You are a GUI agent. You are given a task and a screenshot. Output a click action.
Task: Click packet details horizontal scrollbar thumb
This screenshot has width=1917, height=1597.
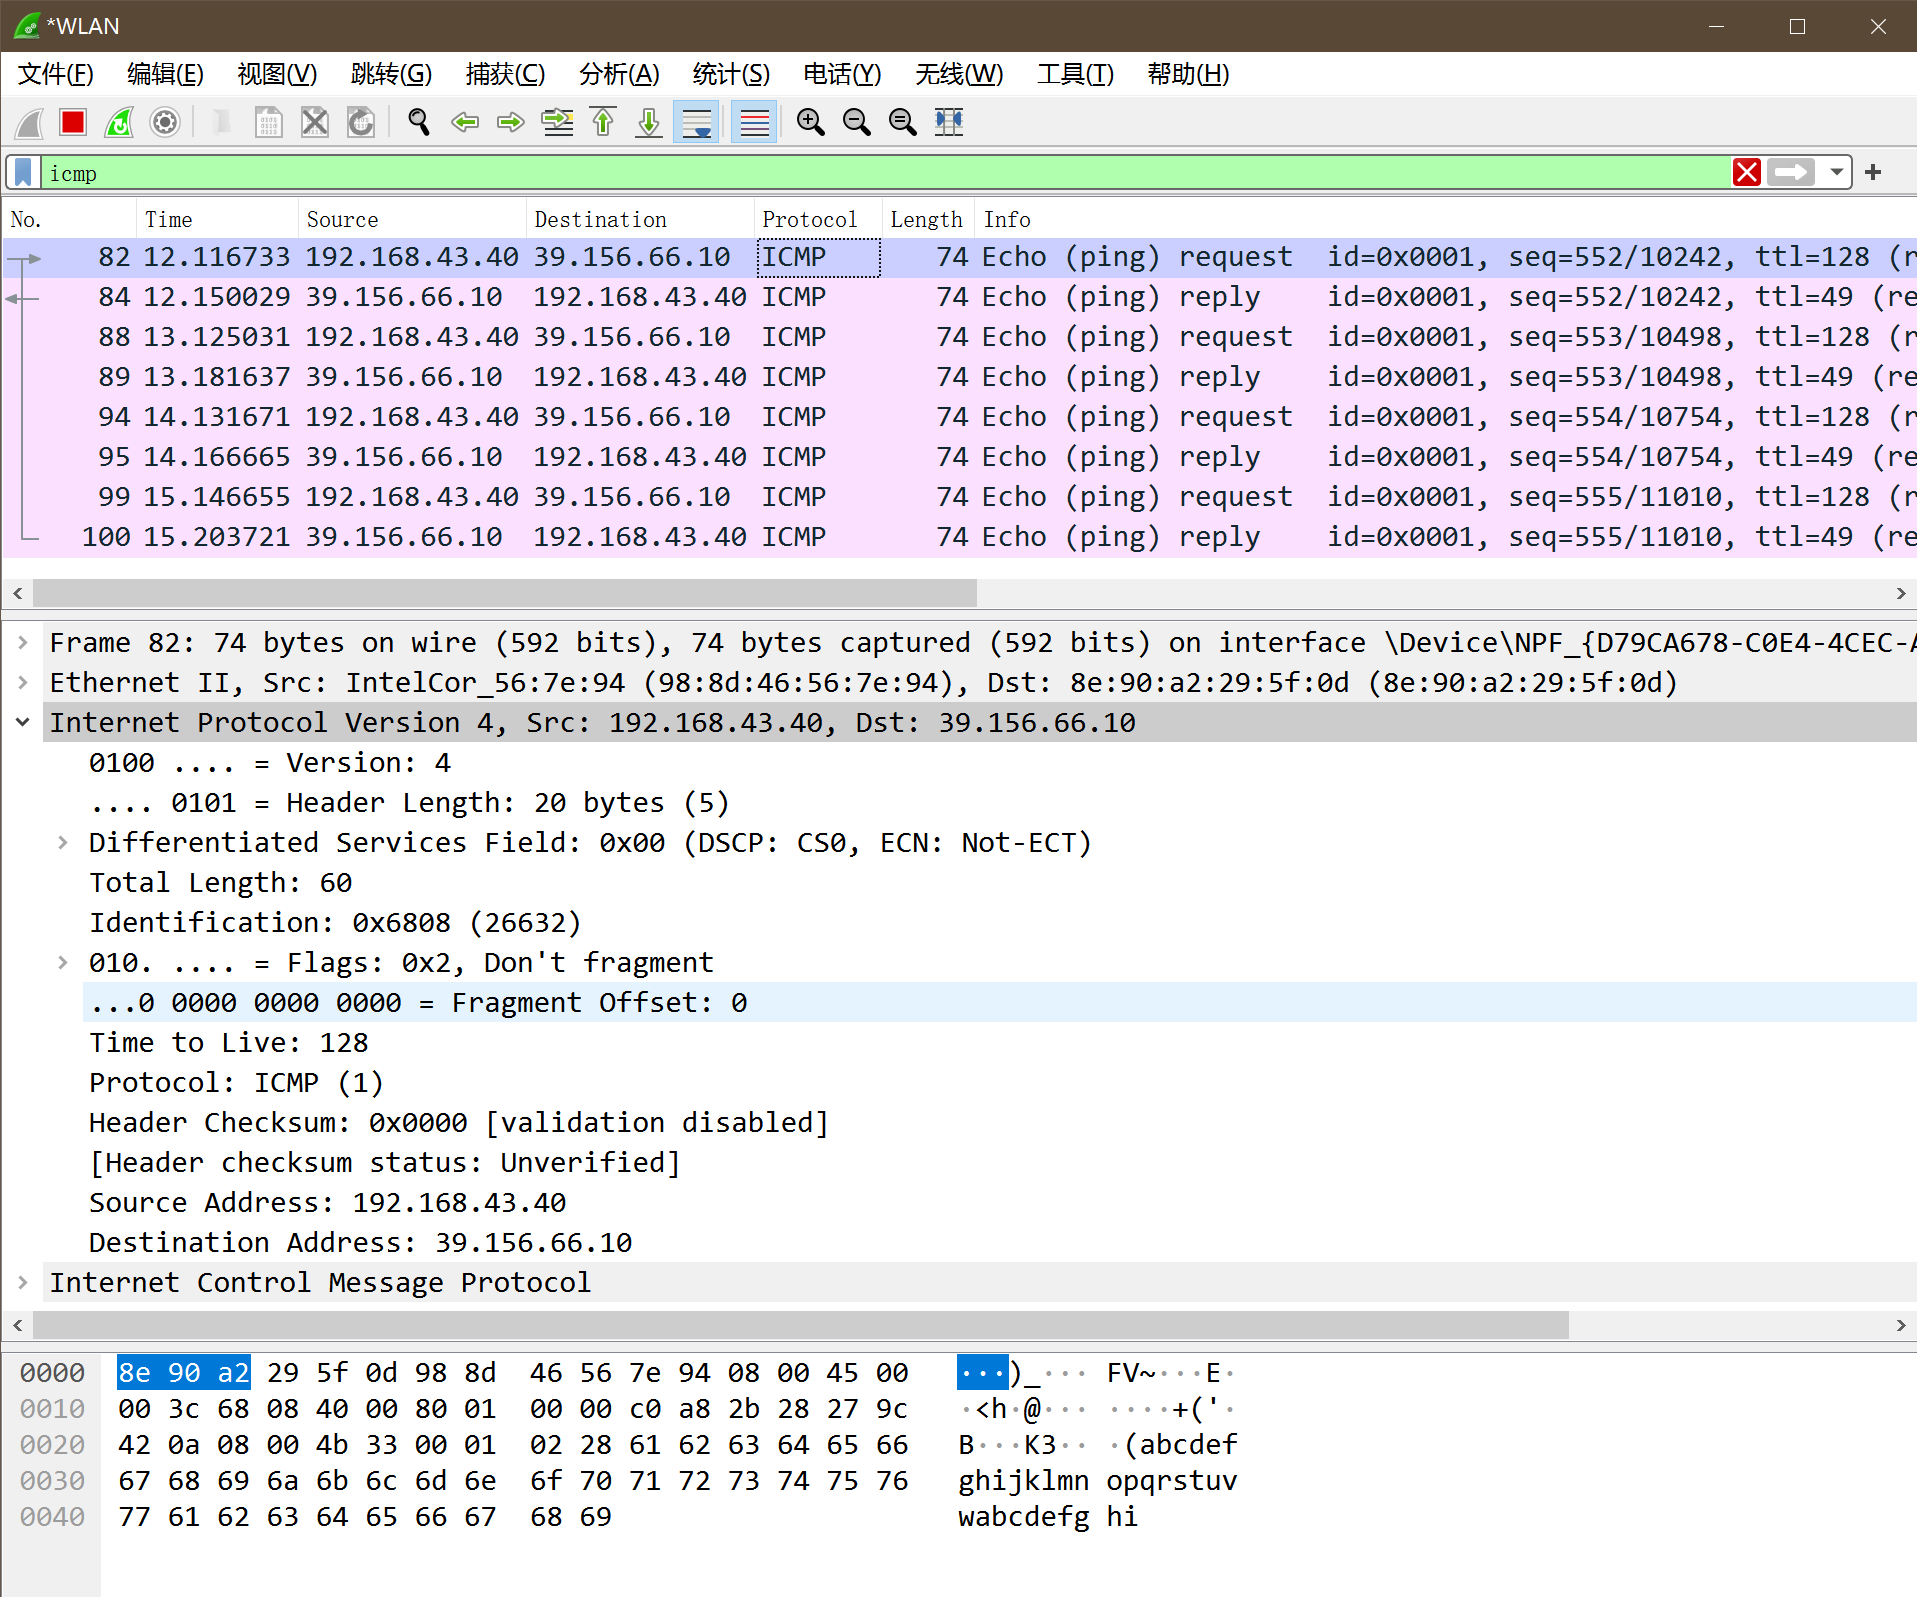tap(801, 1325)
